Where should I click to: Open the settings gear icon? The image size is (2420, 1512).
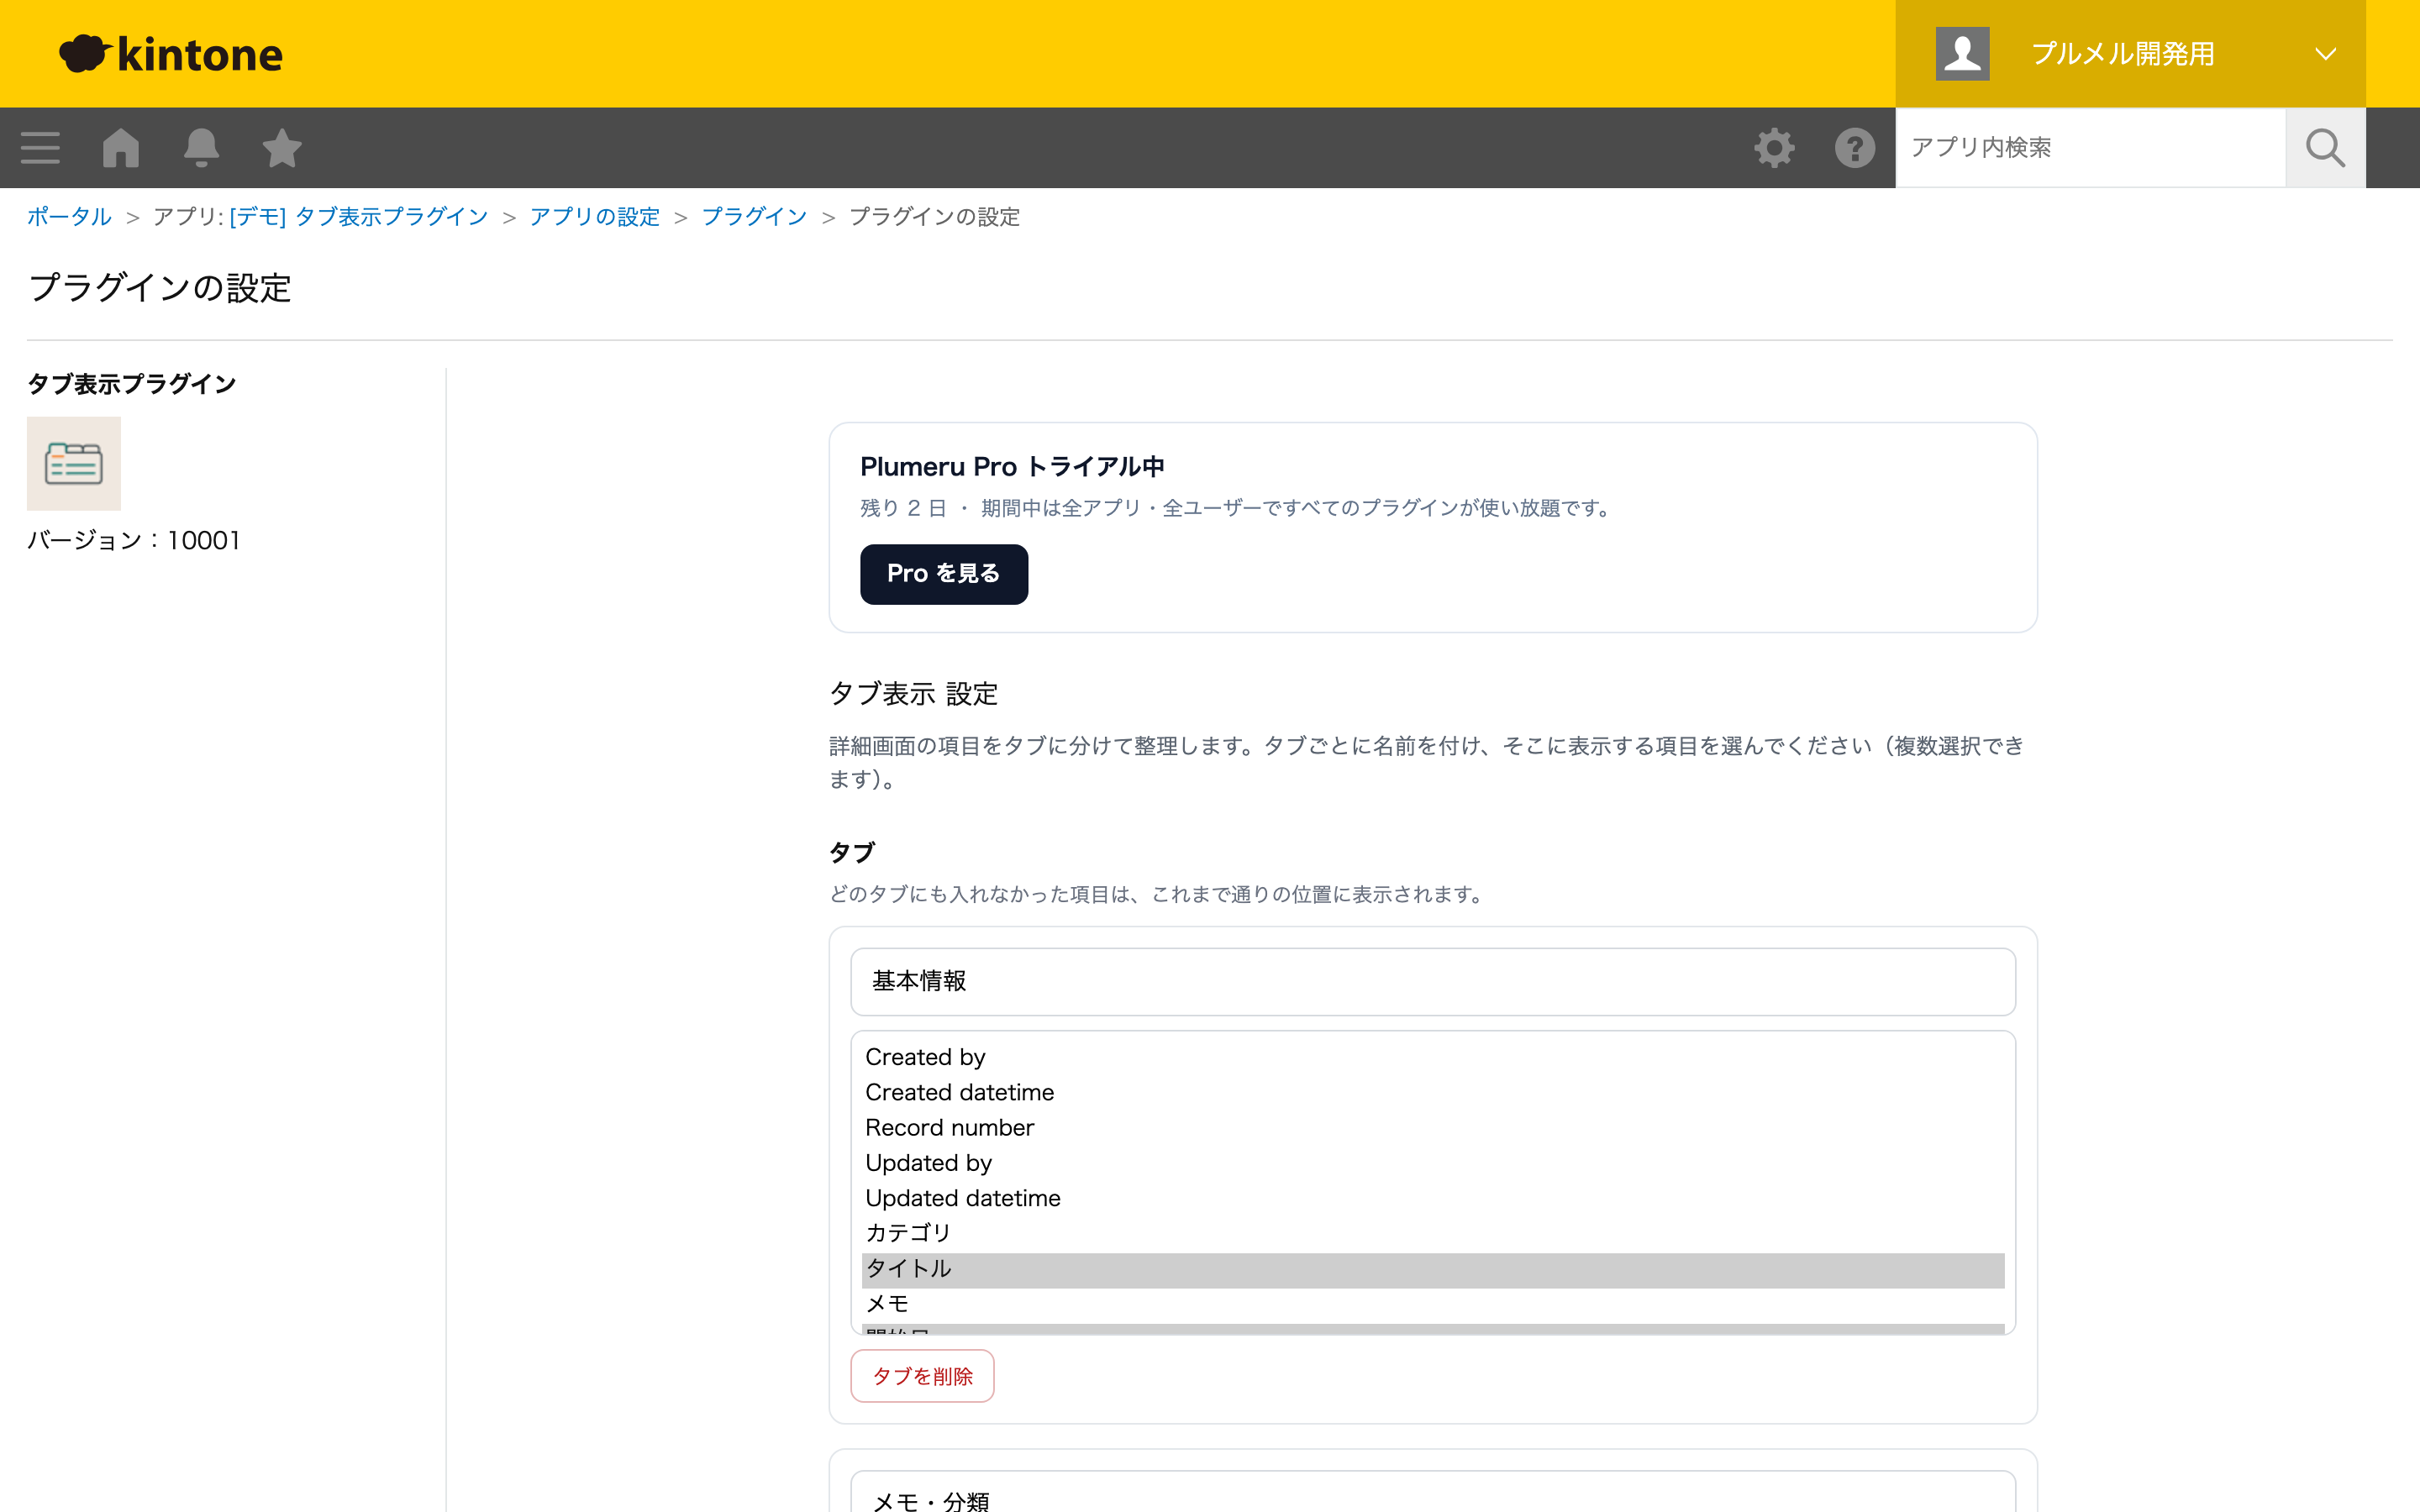coord(1774,148)
